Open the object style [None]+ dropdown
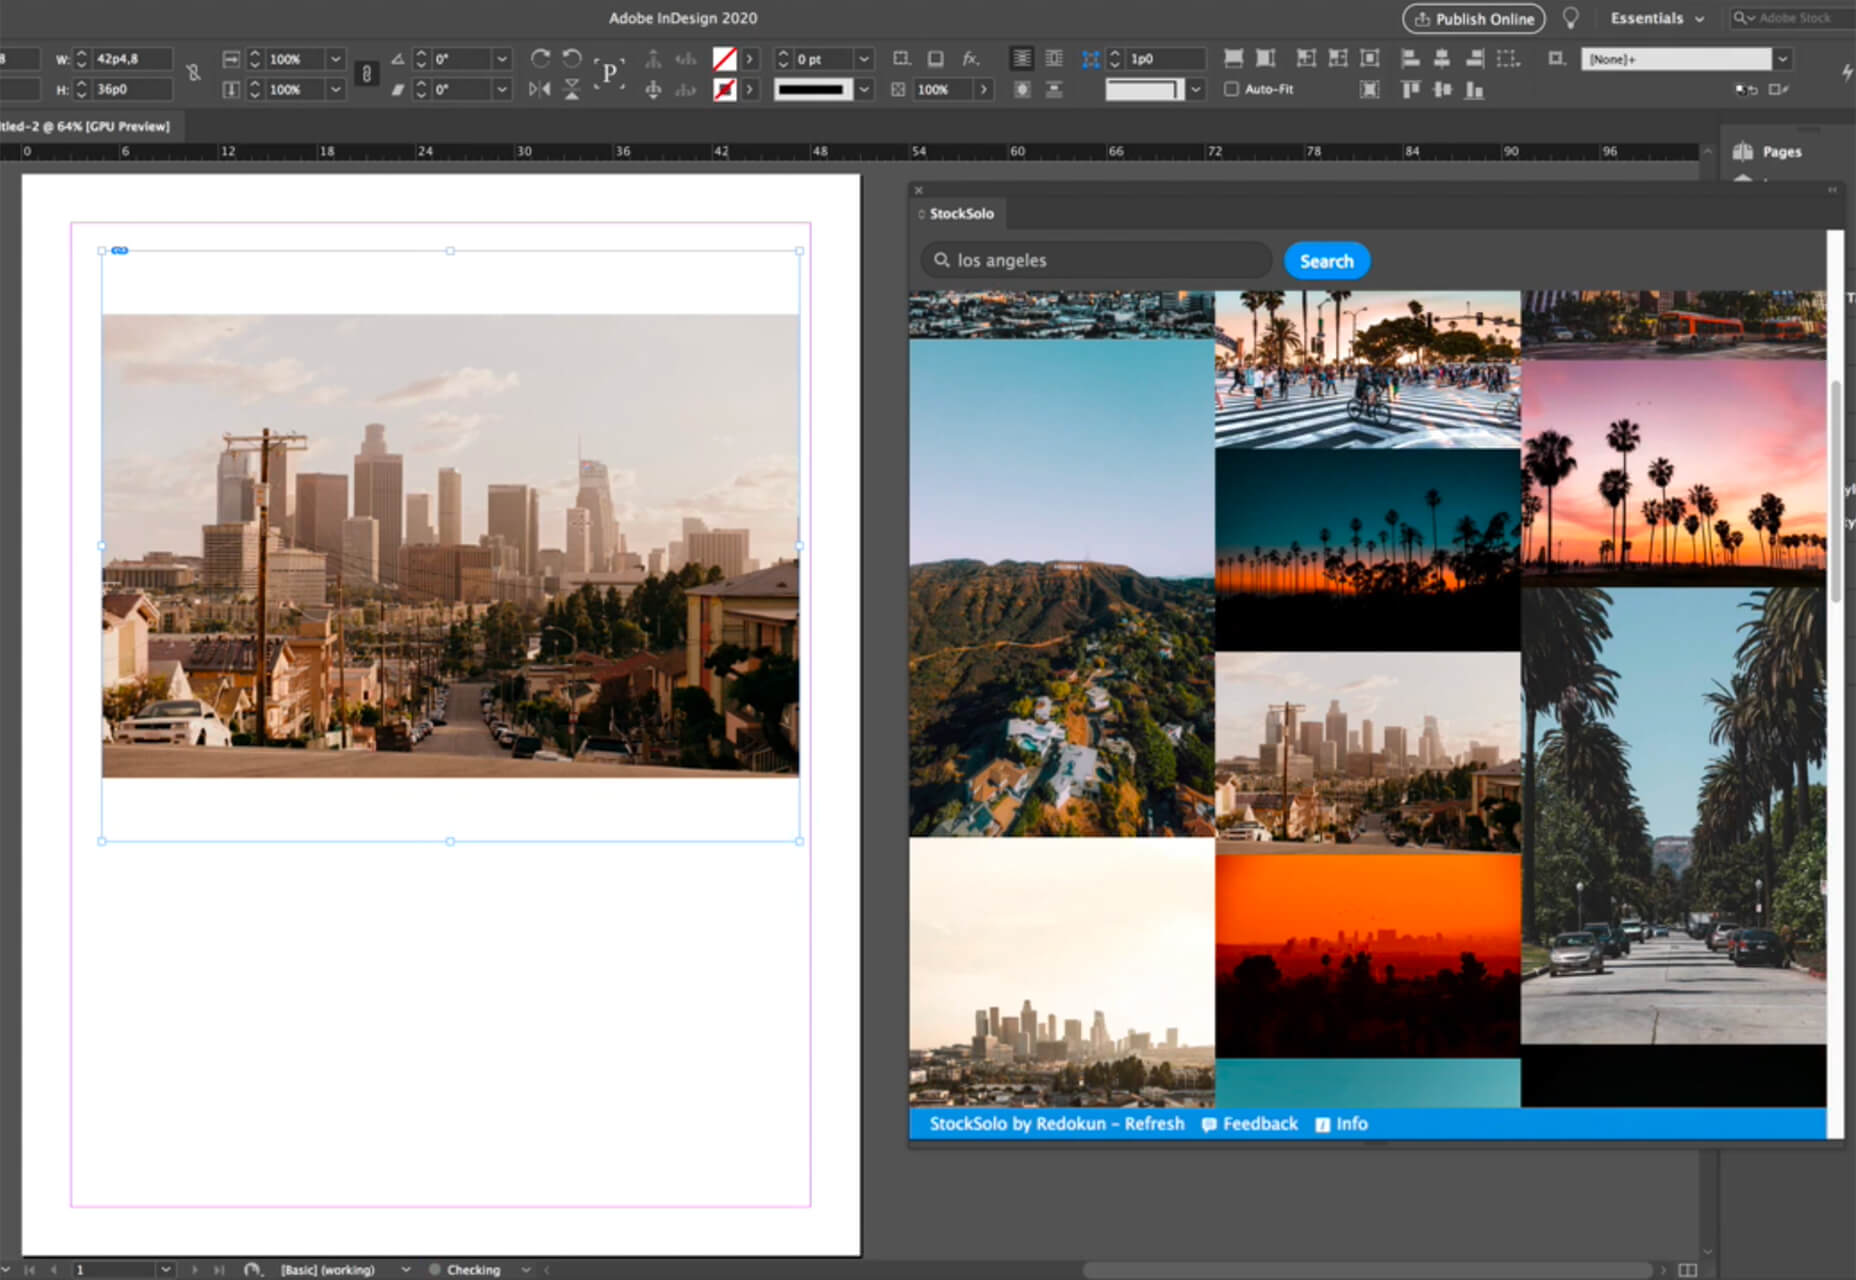The height and width of the screenshot is (1280, 1856). pyautogui.click(x=1782, y=59)
